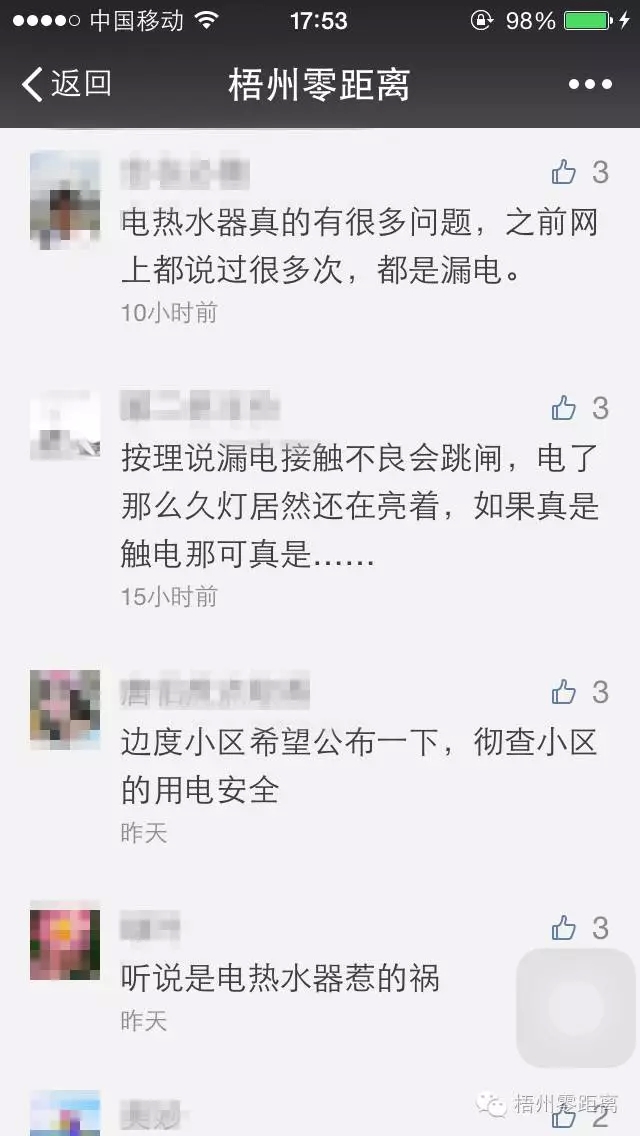Tap the 15小时前 timestamp

pos(169,596)
